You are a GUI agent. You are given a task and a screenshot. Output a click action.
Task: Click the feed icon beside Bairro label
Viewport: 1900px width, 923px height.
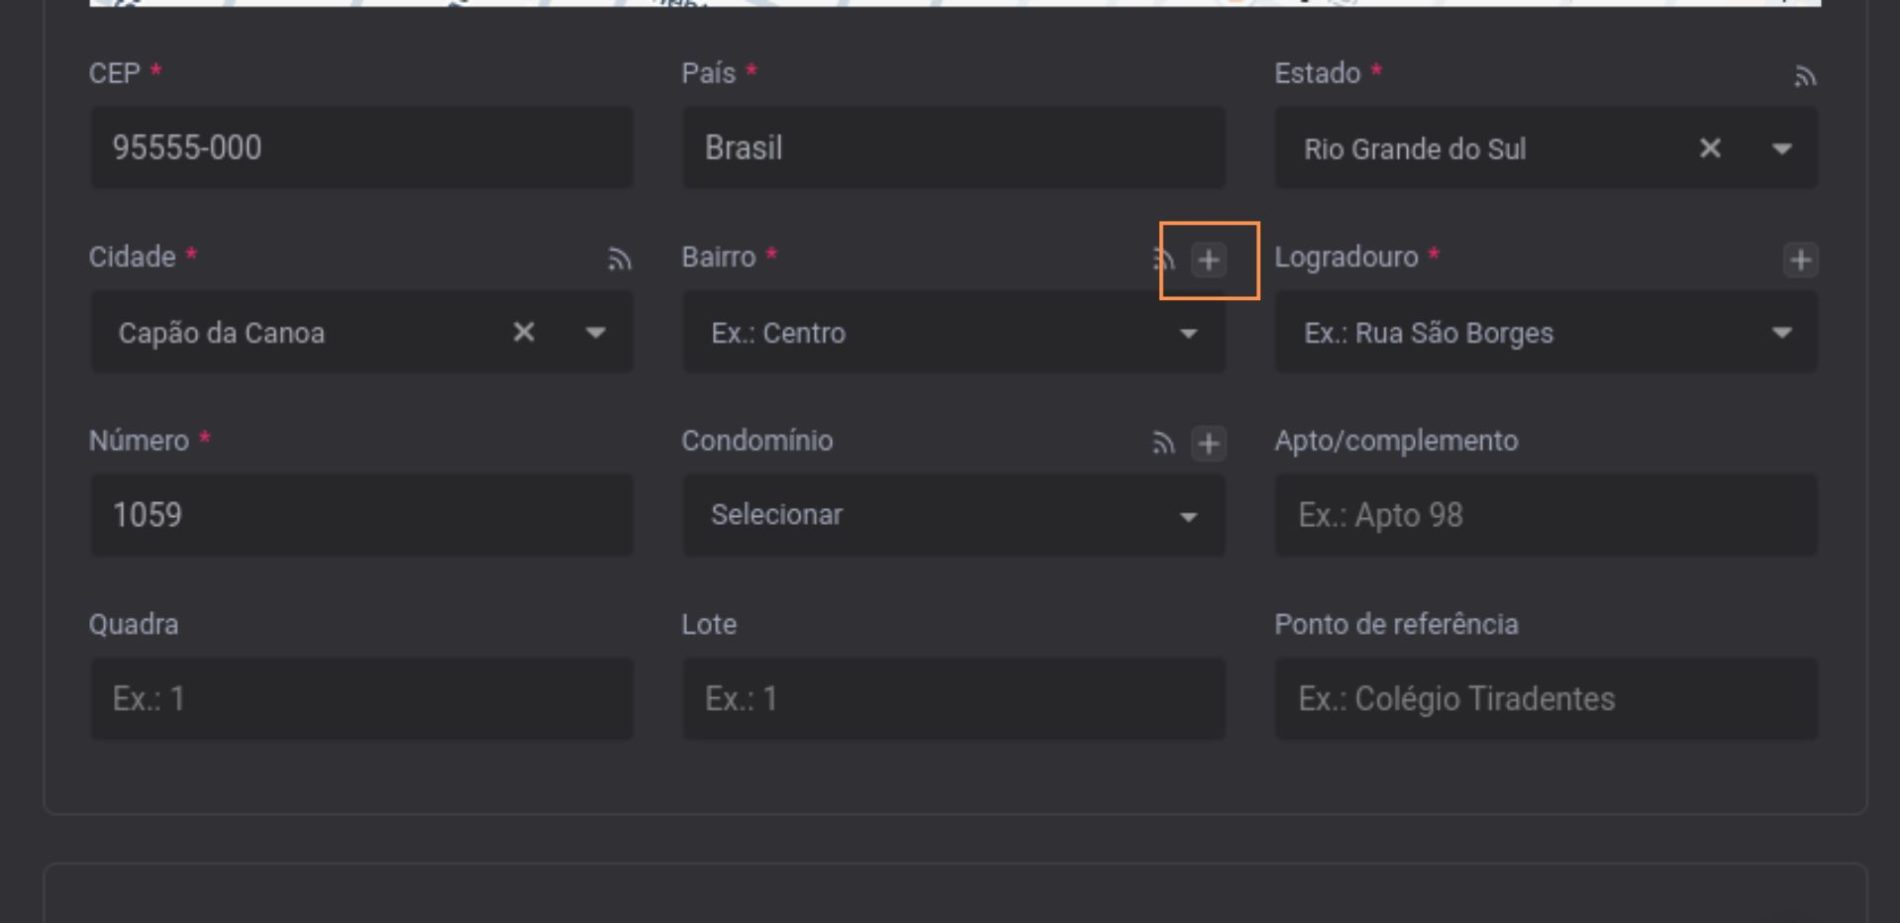(1163, 260)
